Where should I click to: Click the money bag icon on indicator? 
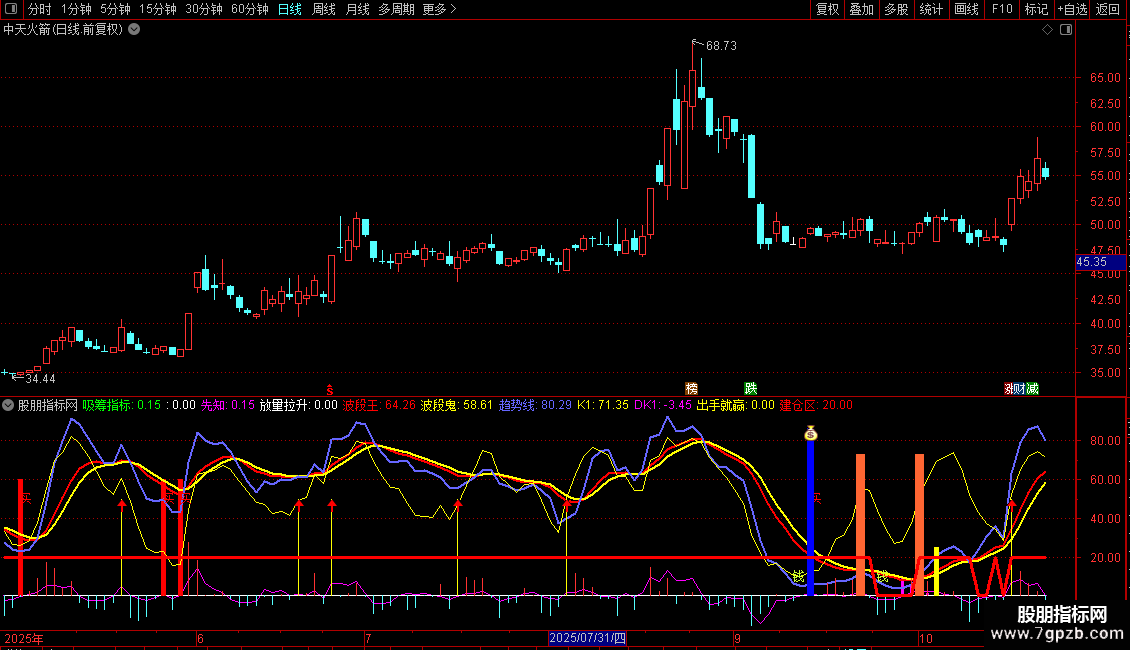click(x=810, y=433)
